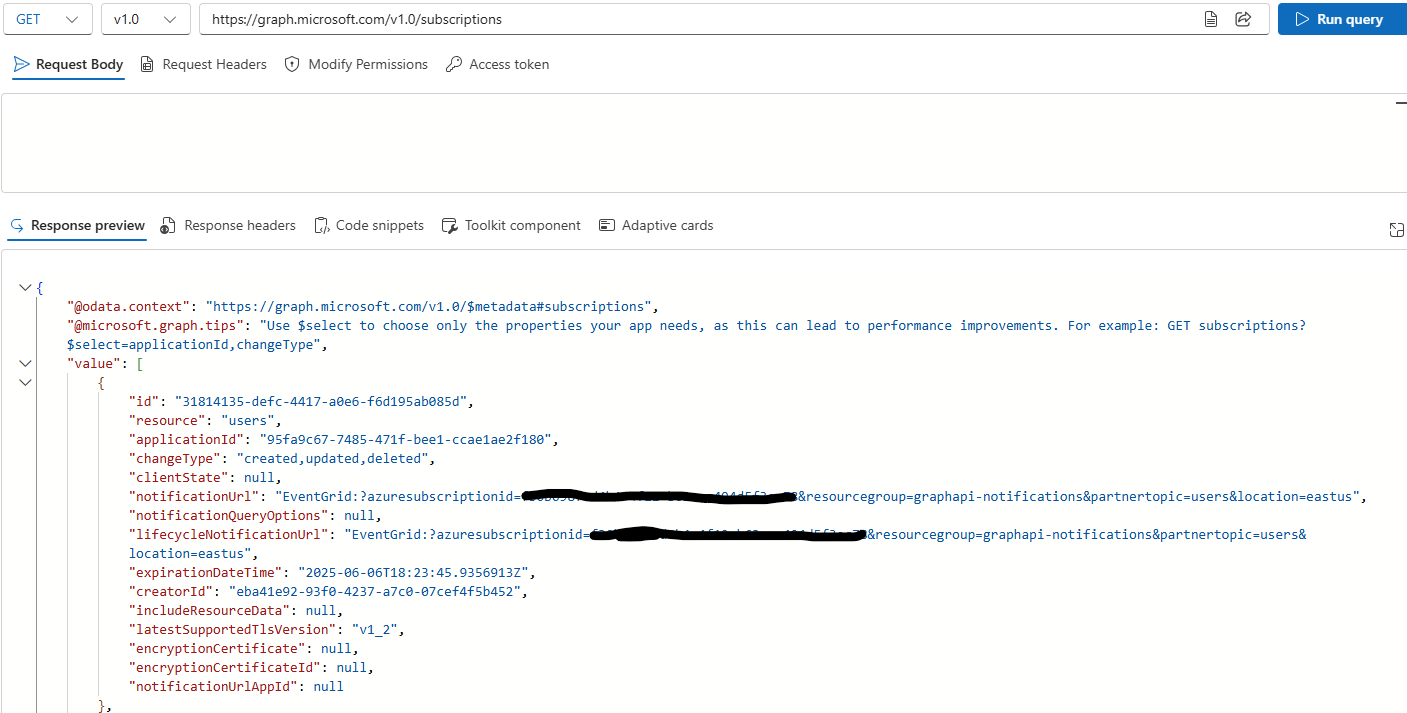This screenshot has width=1407, height=713.
Task: Click the resource value "users"
Action: (252, 420)
